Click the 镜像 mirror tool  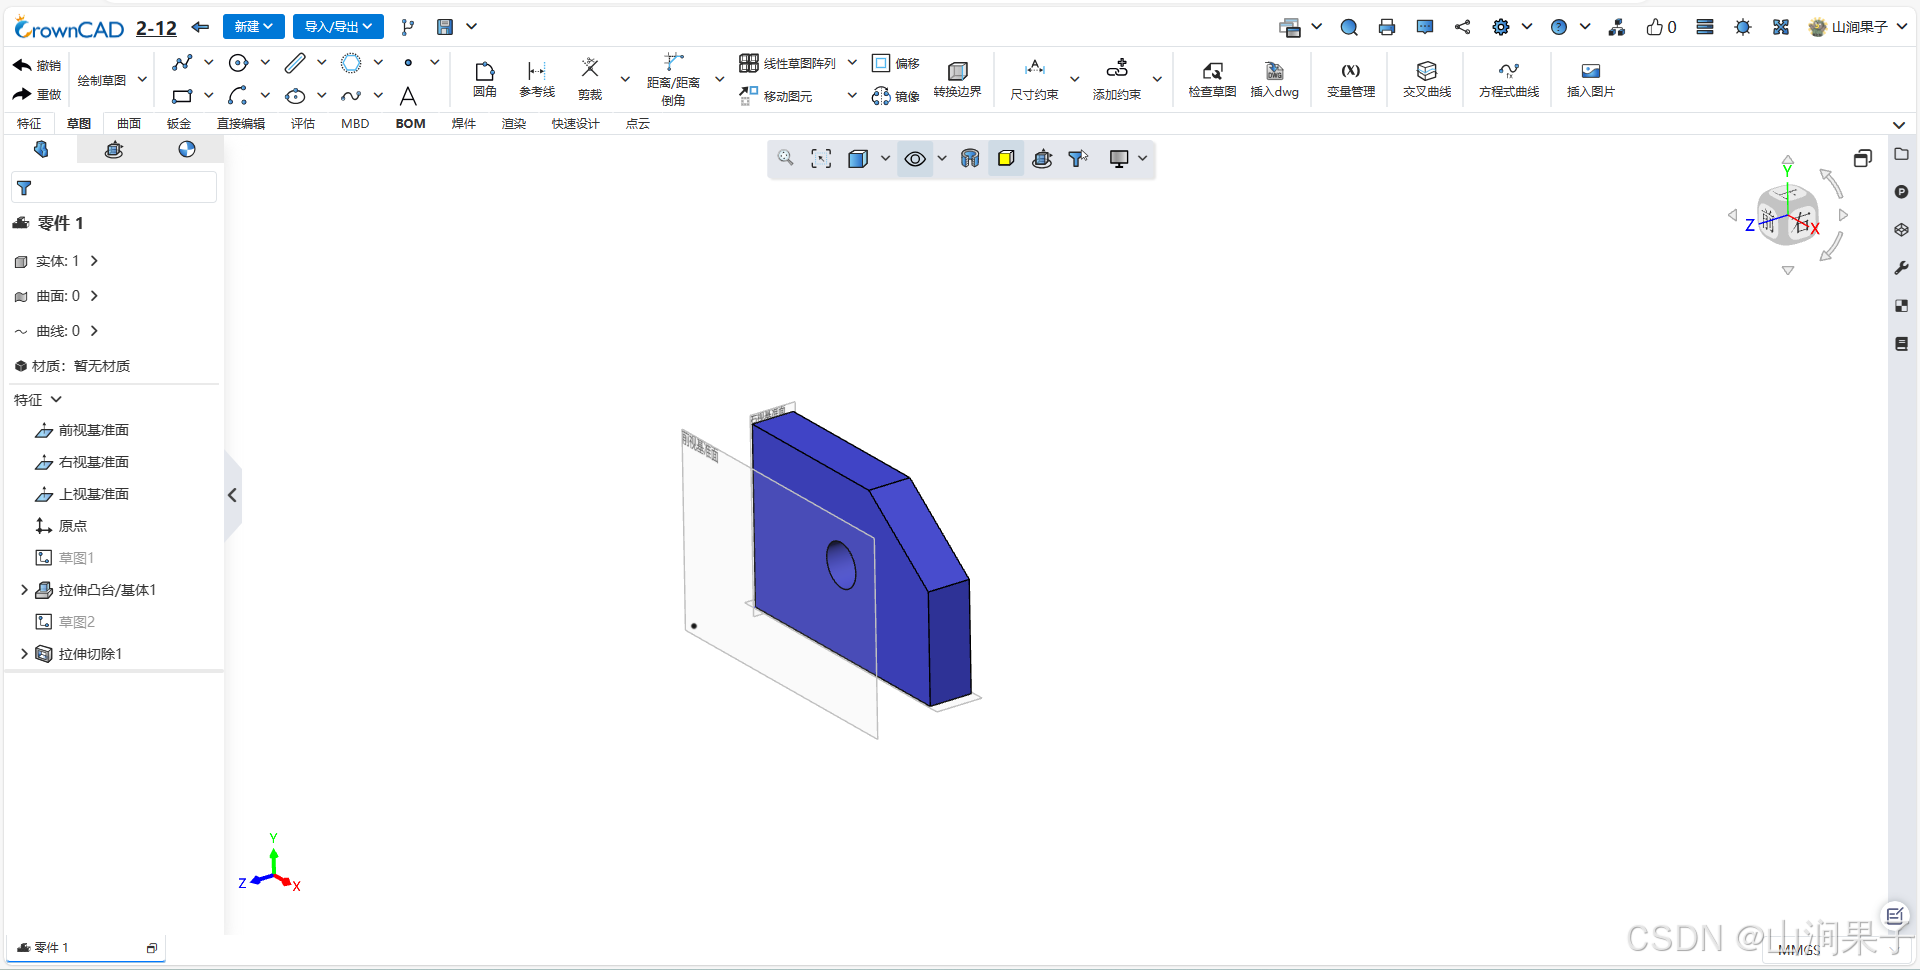[896, 96]
